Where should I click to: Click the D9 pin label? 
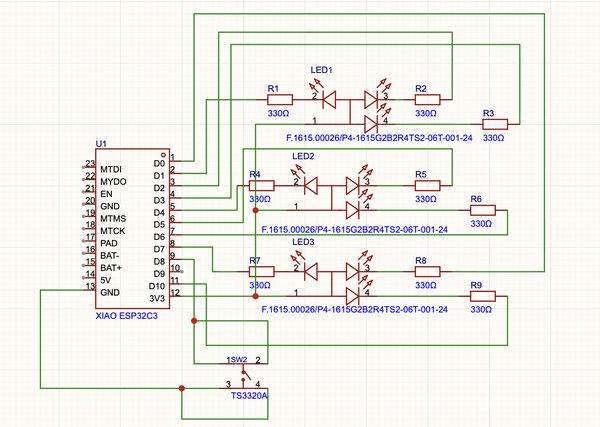click(x=159, y=274)
